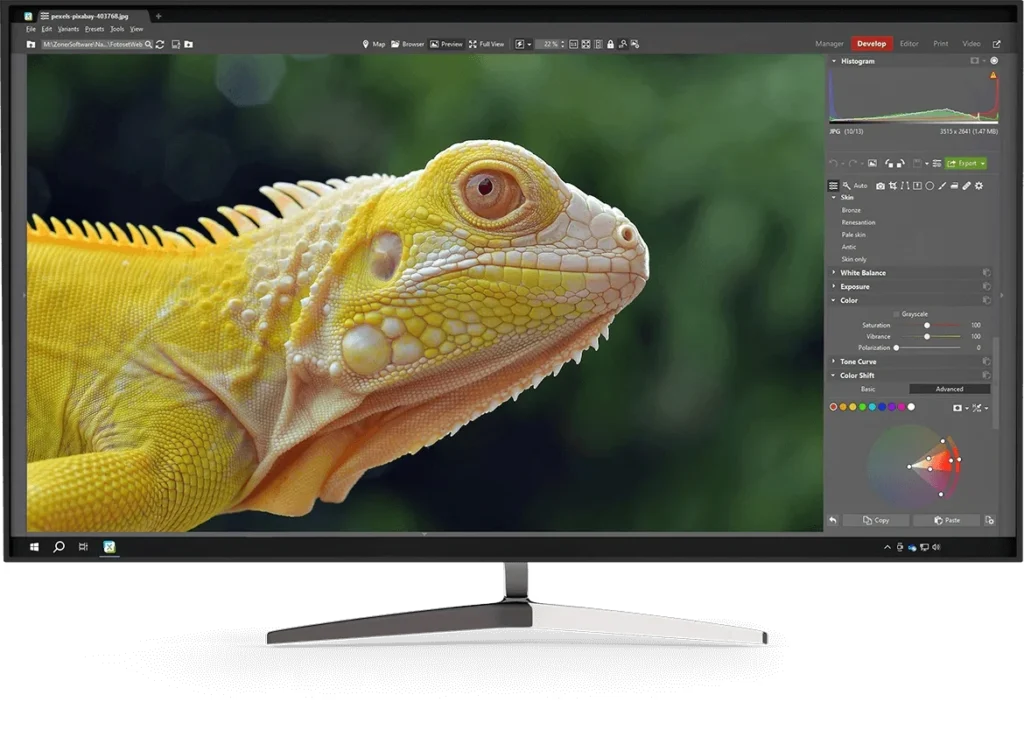Select the Filter Brush tool
Screen dimensions: 1024x730
(942, 185)
